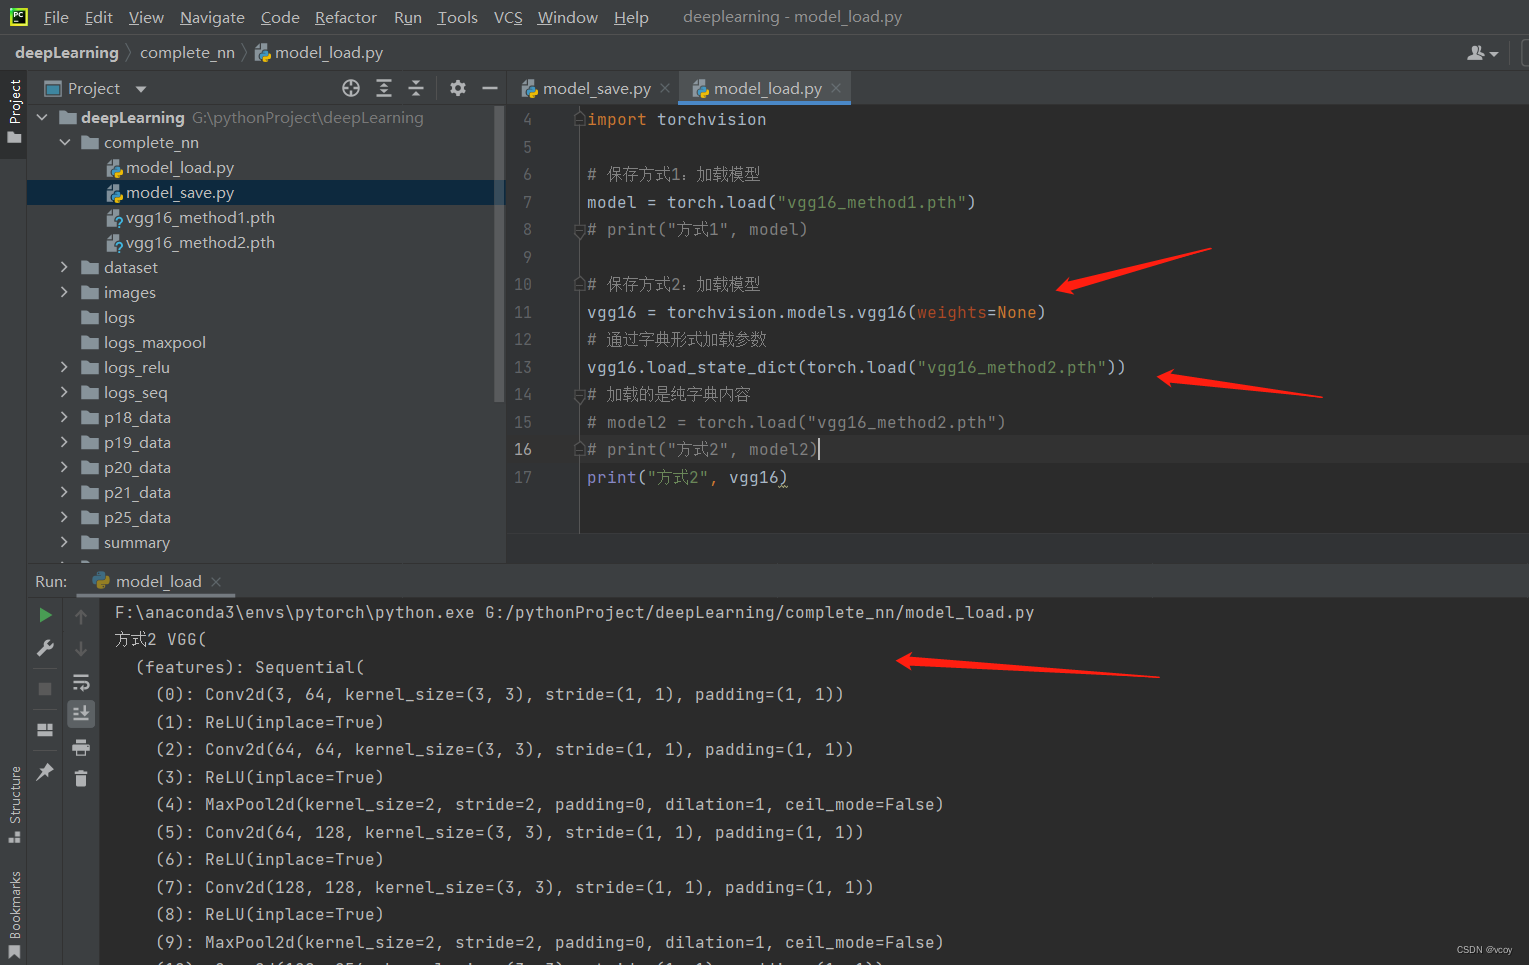Screen dimensions: 1529x965
Task: Collapse the deepLearning root folder
Action: [42, 117]
